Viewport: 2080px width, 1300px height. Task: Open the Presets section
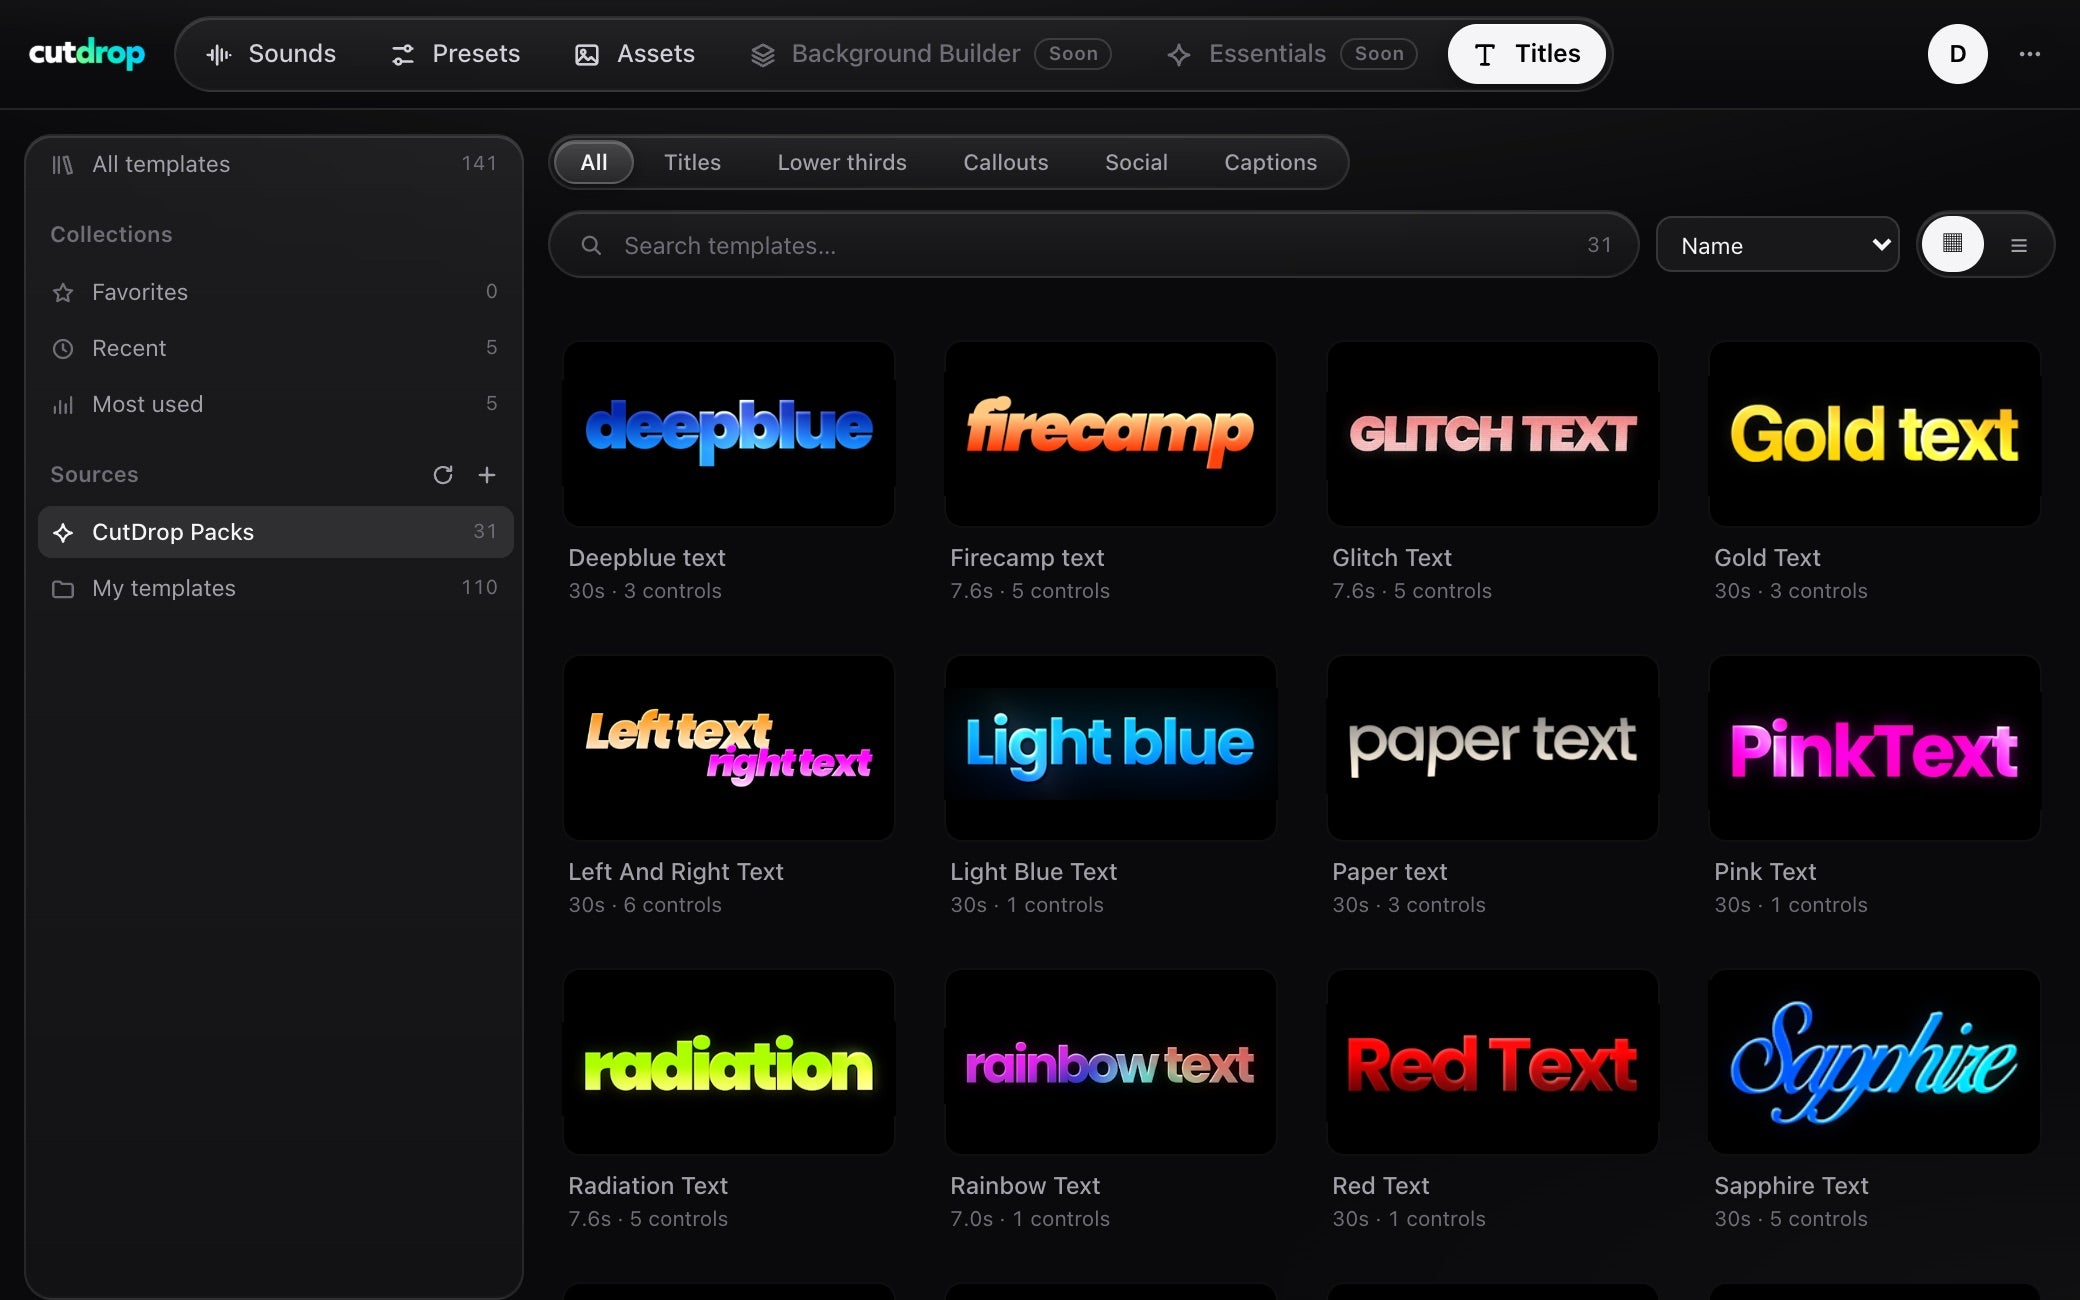tap(455, 54)
